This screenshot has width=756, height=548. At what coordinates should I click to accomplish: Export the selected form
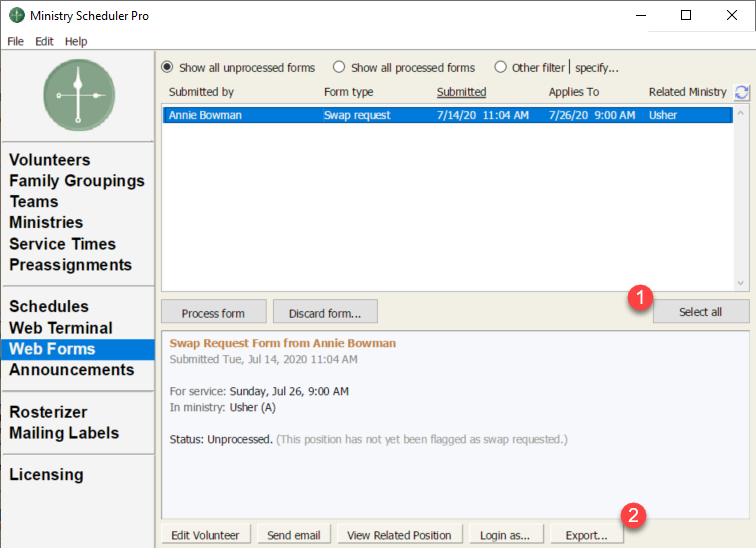579,535
